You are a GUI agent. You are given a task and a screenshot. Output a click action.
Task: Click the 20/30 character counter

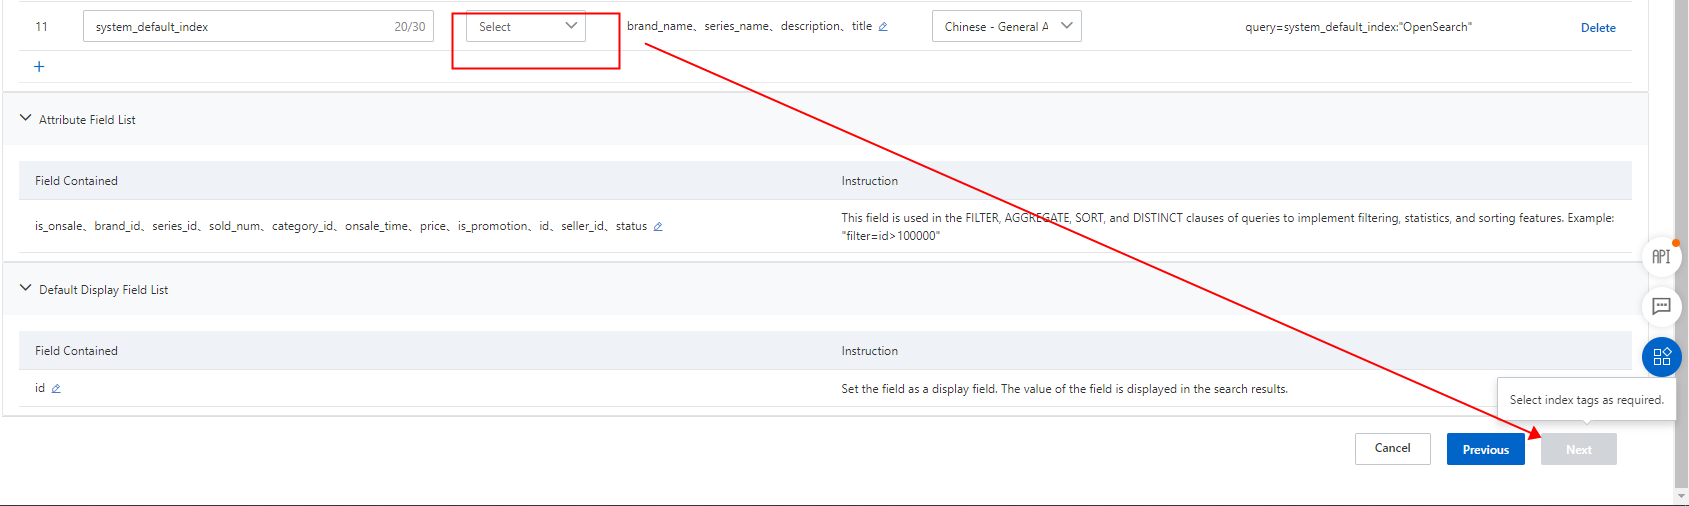[x=409, y=27]
